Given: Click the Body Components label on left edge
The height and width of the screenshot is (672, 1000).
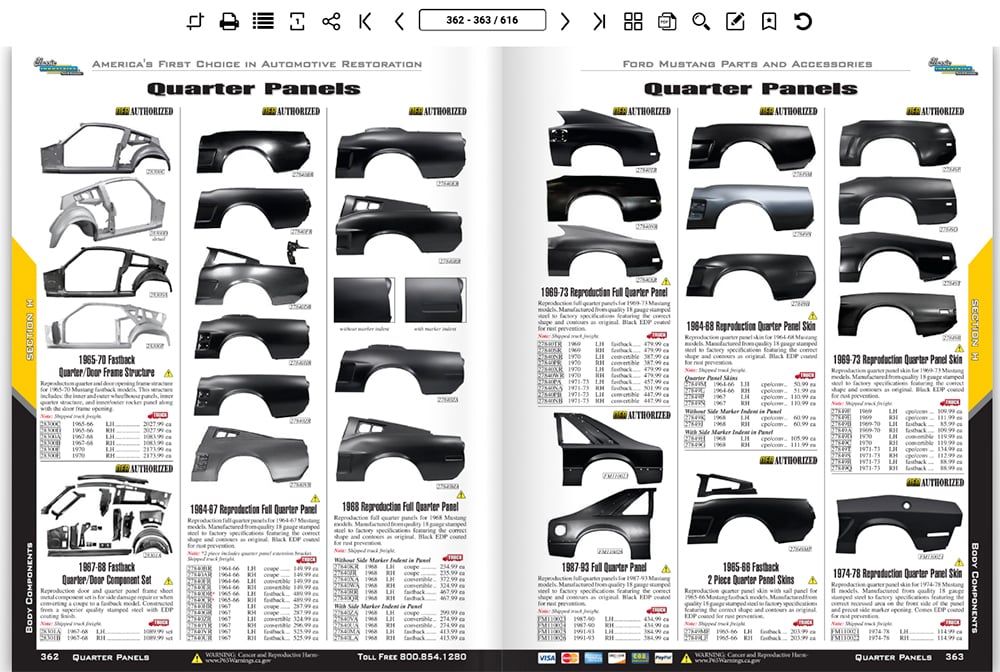Looking at the screenshot, I should click(29, 588).
